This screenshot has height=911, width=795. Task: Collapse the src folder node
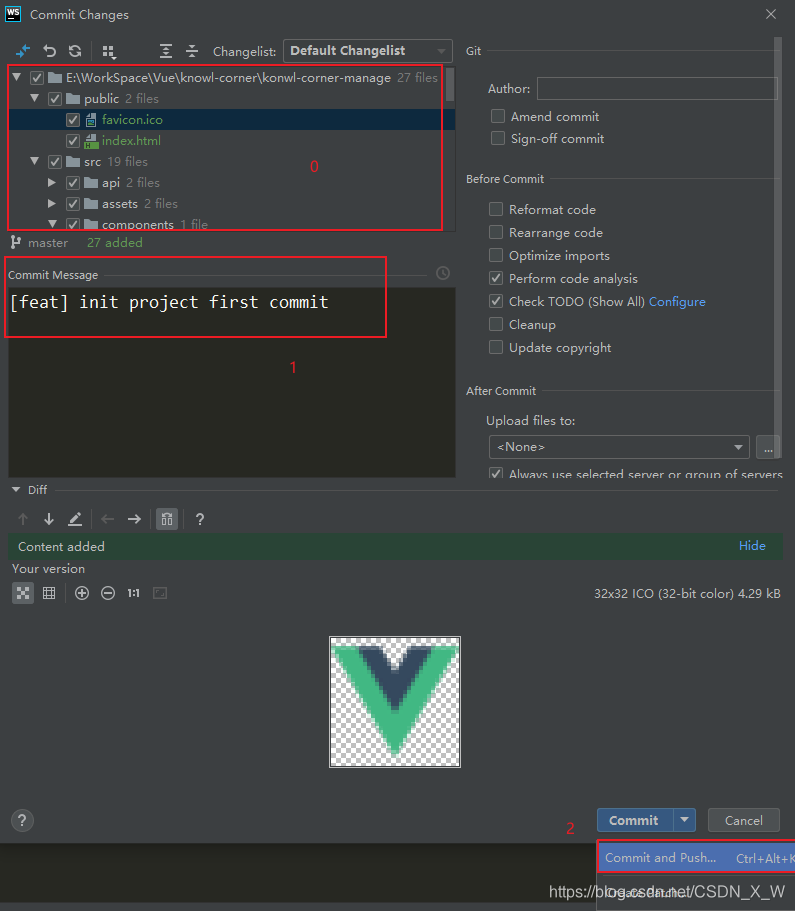[35, 161]
